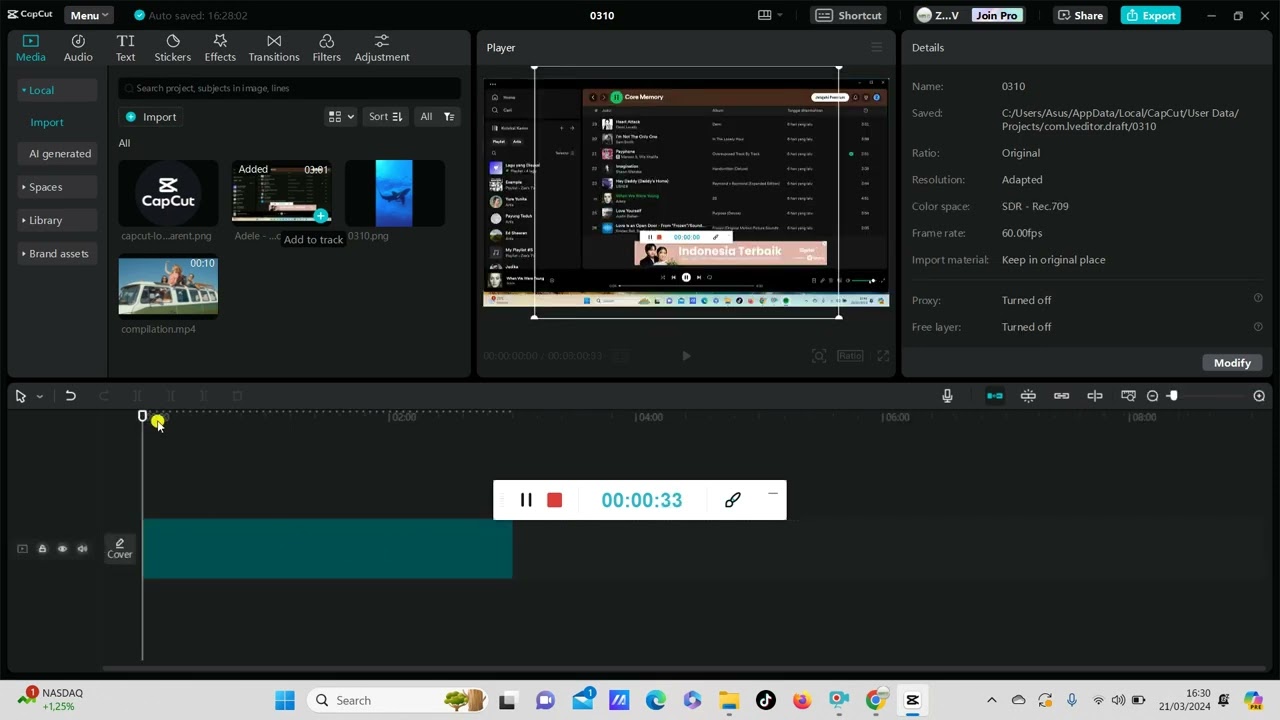Select the 0310.png whale thumbnail
The image size is (1280, 720).
tap(394, 193)
